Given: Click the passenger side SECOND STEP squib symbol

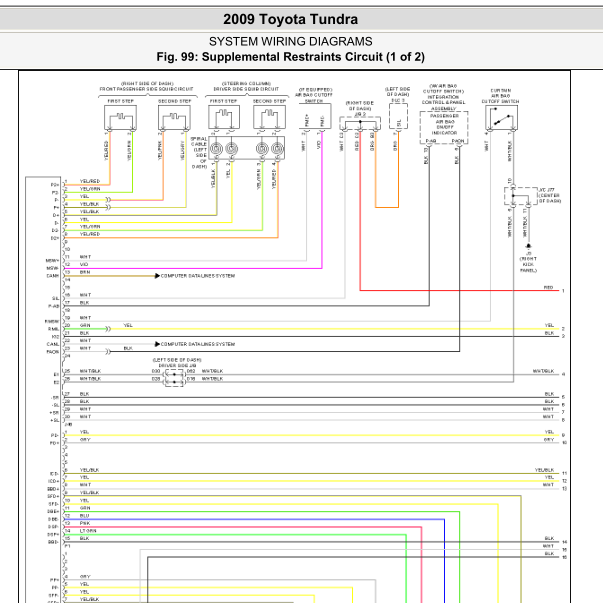Looking at the screenshot, I should point(174,118).
